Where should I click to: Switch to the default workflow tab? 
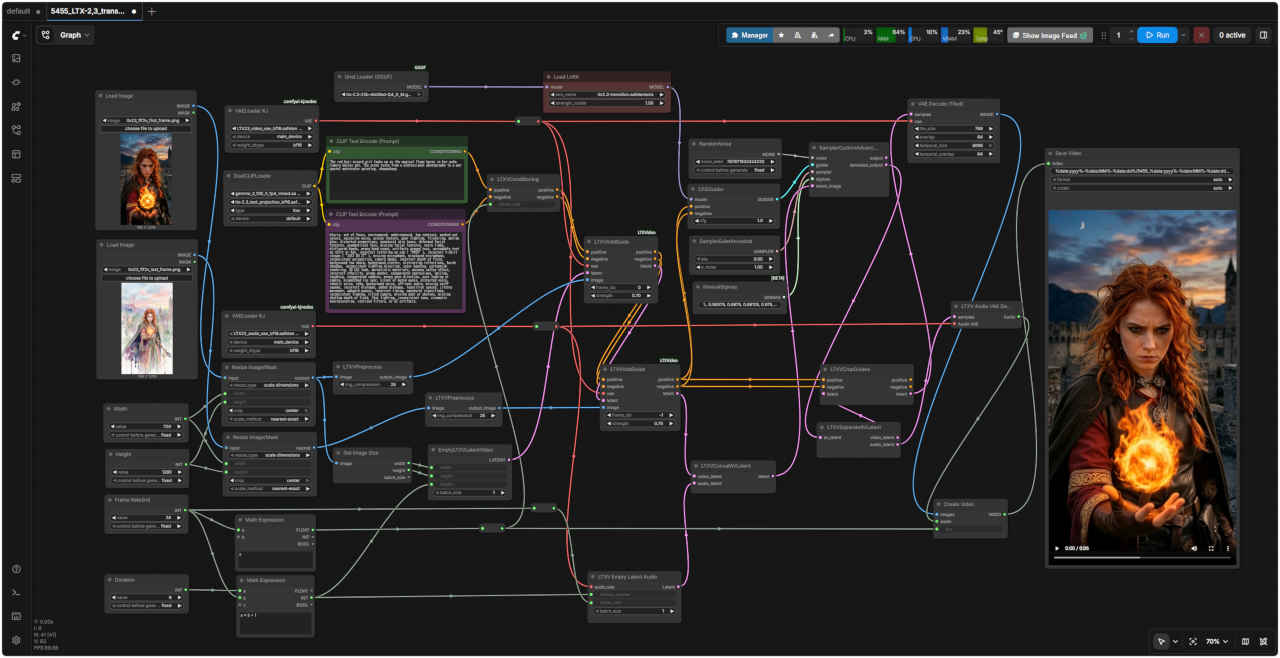[18, 11]
